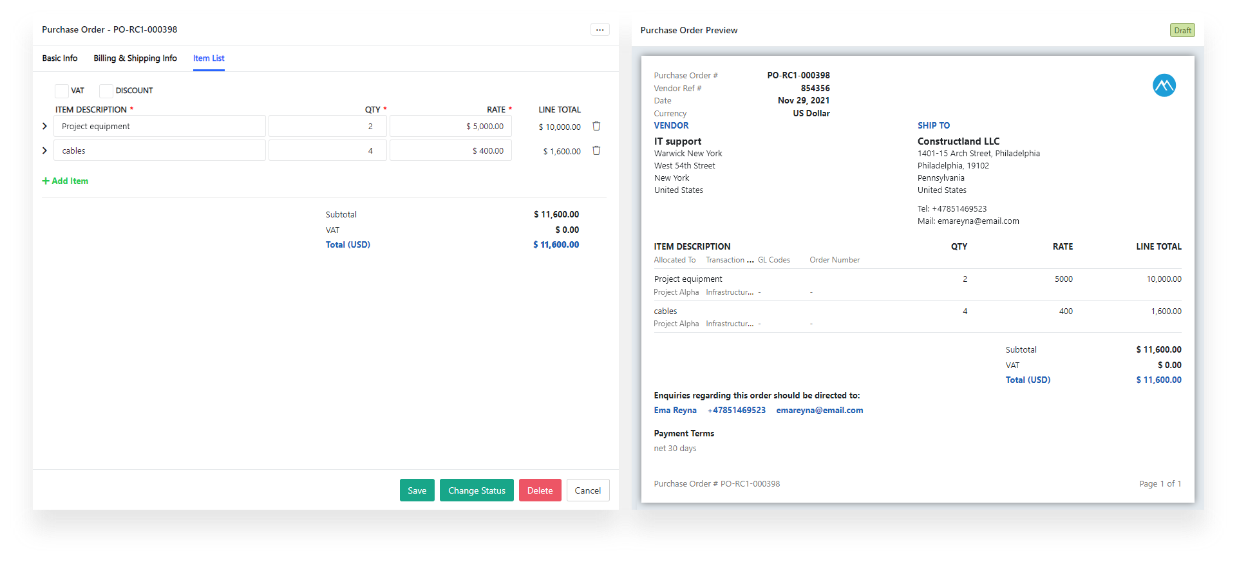Image resolution: width=1237 pixels, height=561 pixels.
Task: Click the Add Item link
Action: point(65,181)
